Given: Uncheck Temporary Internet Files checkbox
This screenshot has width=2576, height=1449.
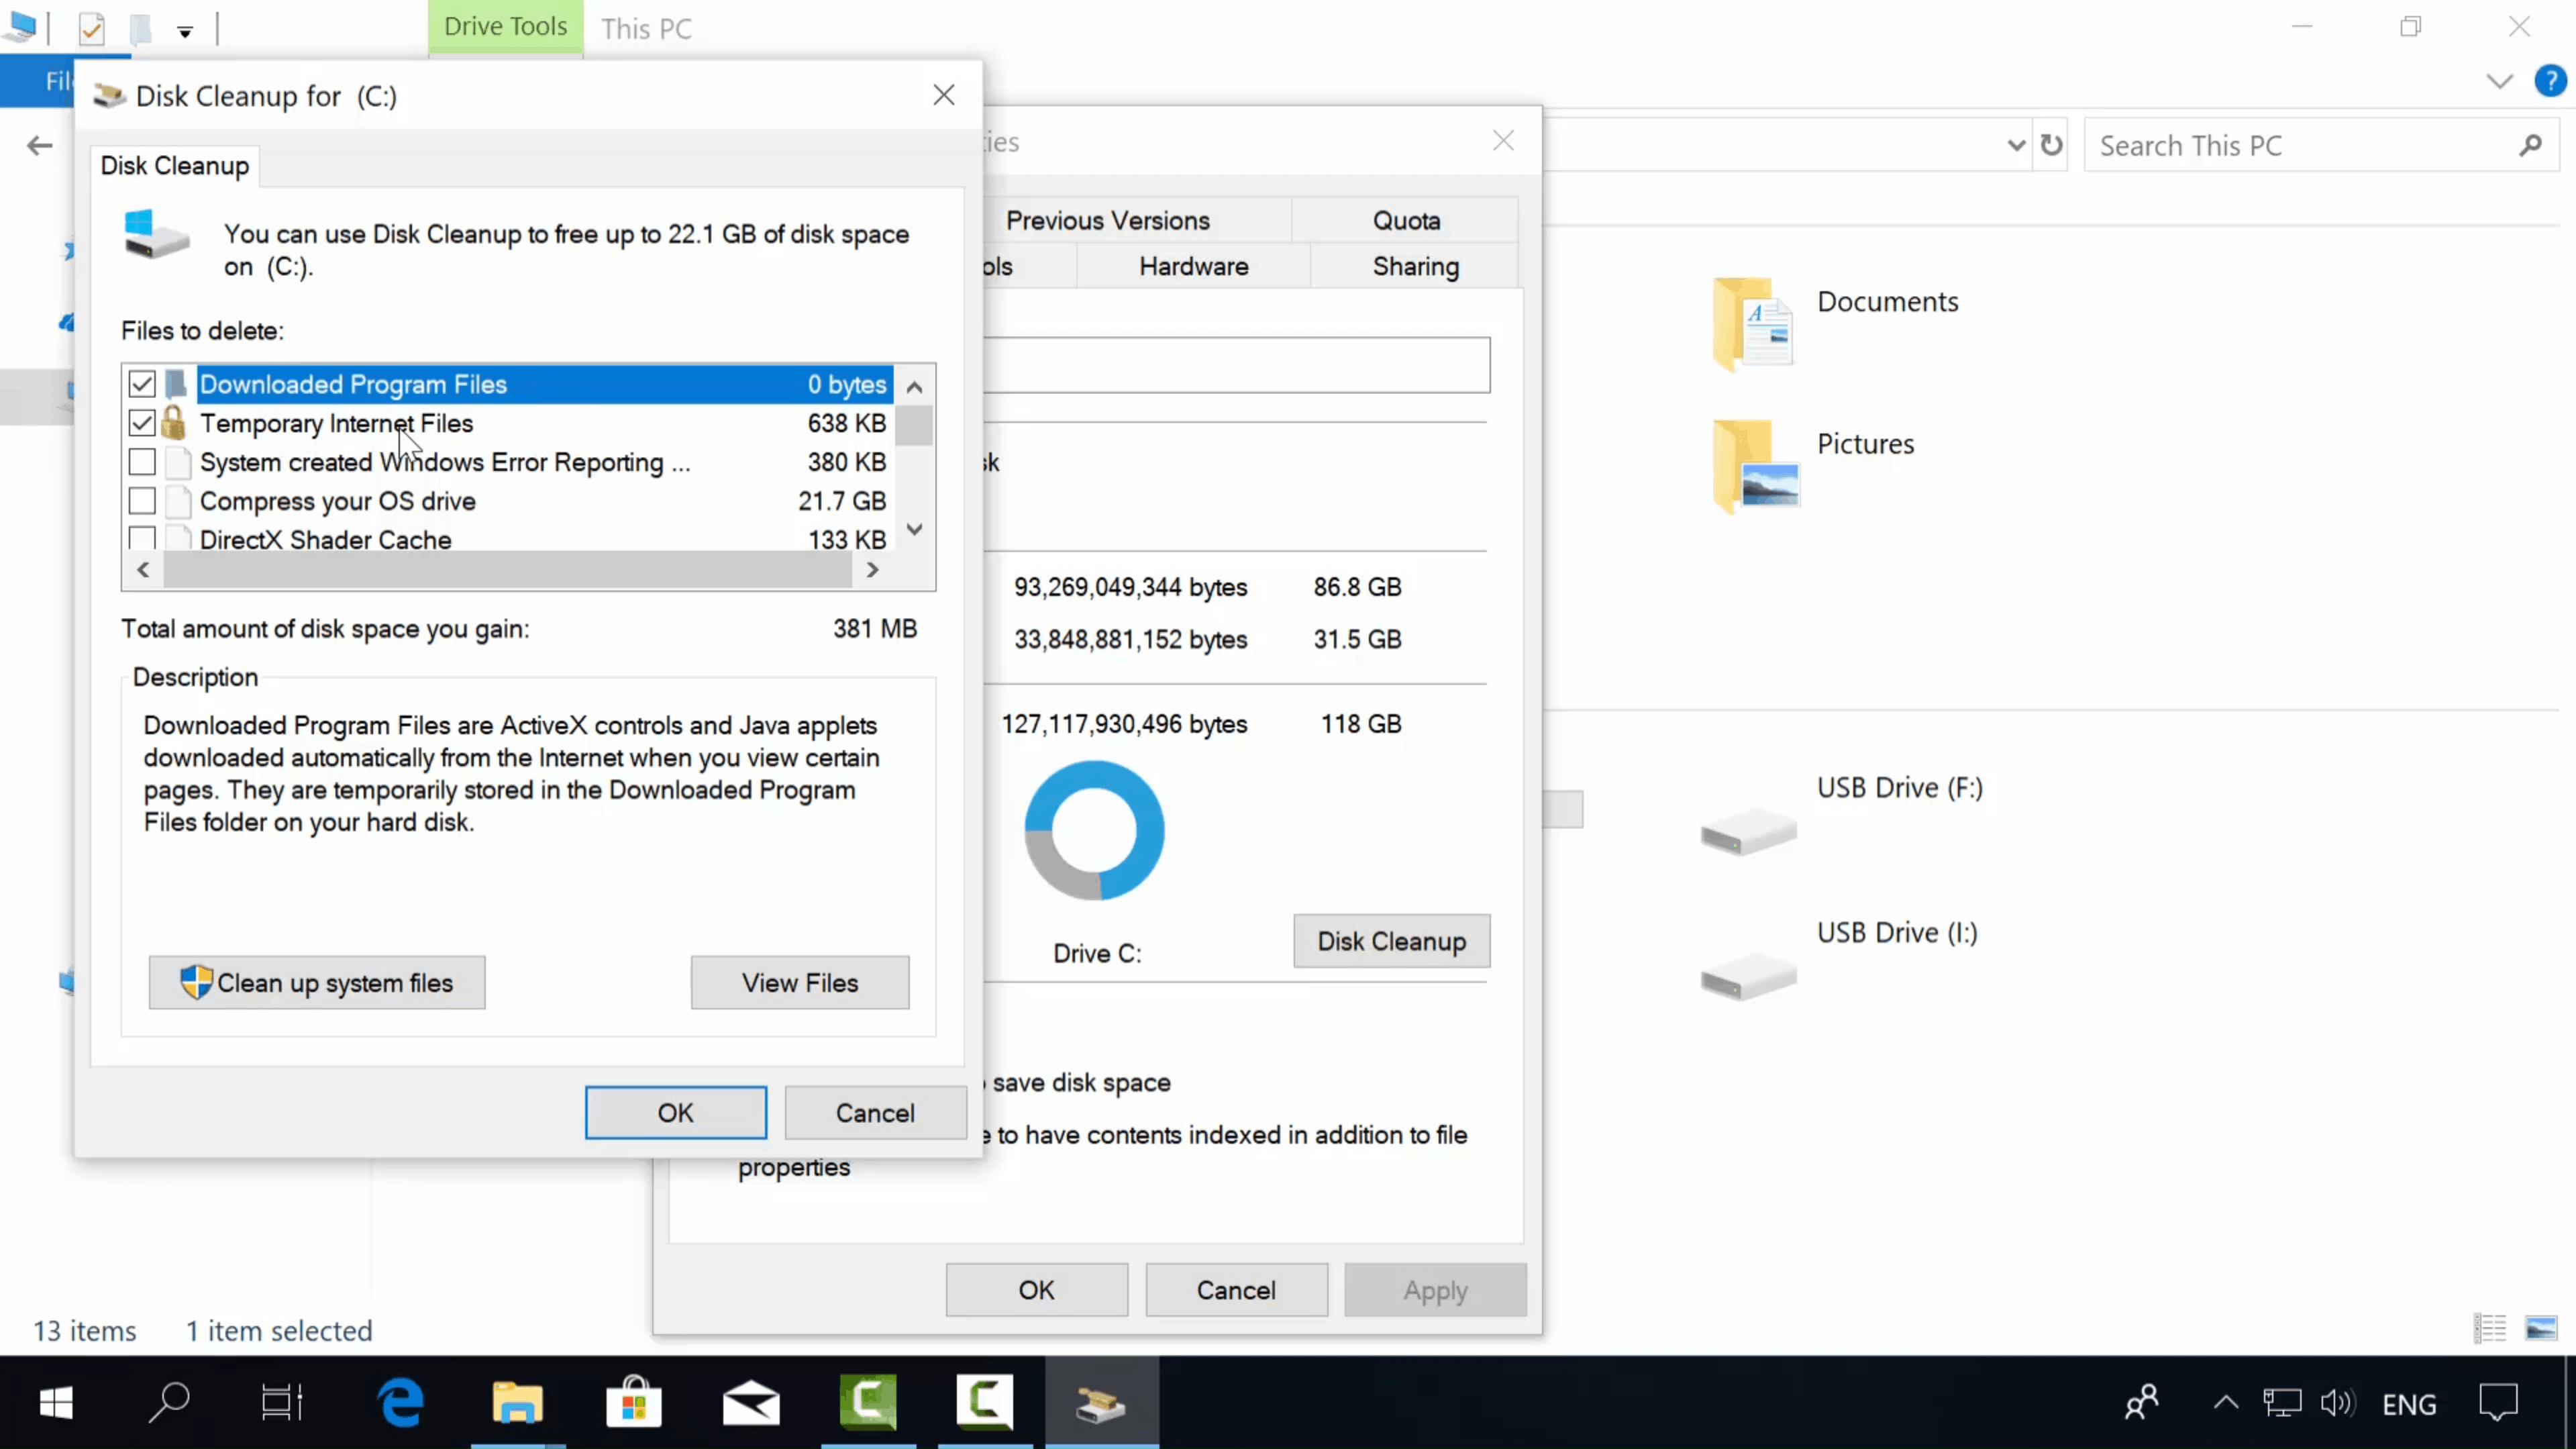Looking at the screenshot, I should tap(142, 423).
